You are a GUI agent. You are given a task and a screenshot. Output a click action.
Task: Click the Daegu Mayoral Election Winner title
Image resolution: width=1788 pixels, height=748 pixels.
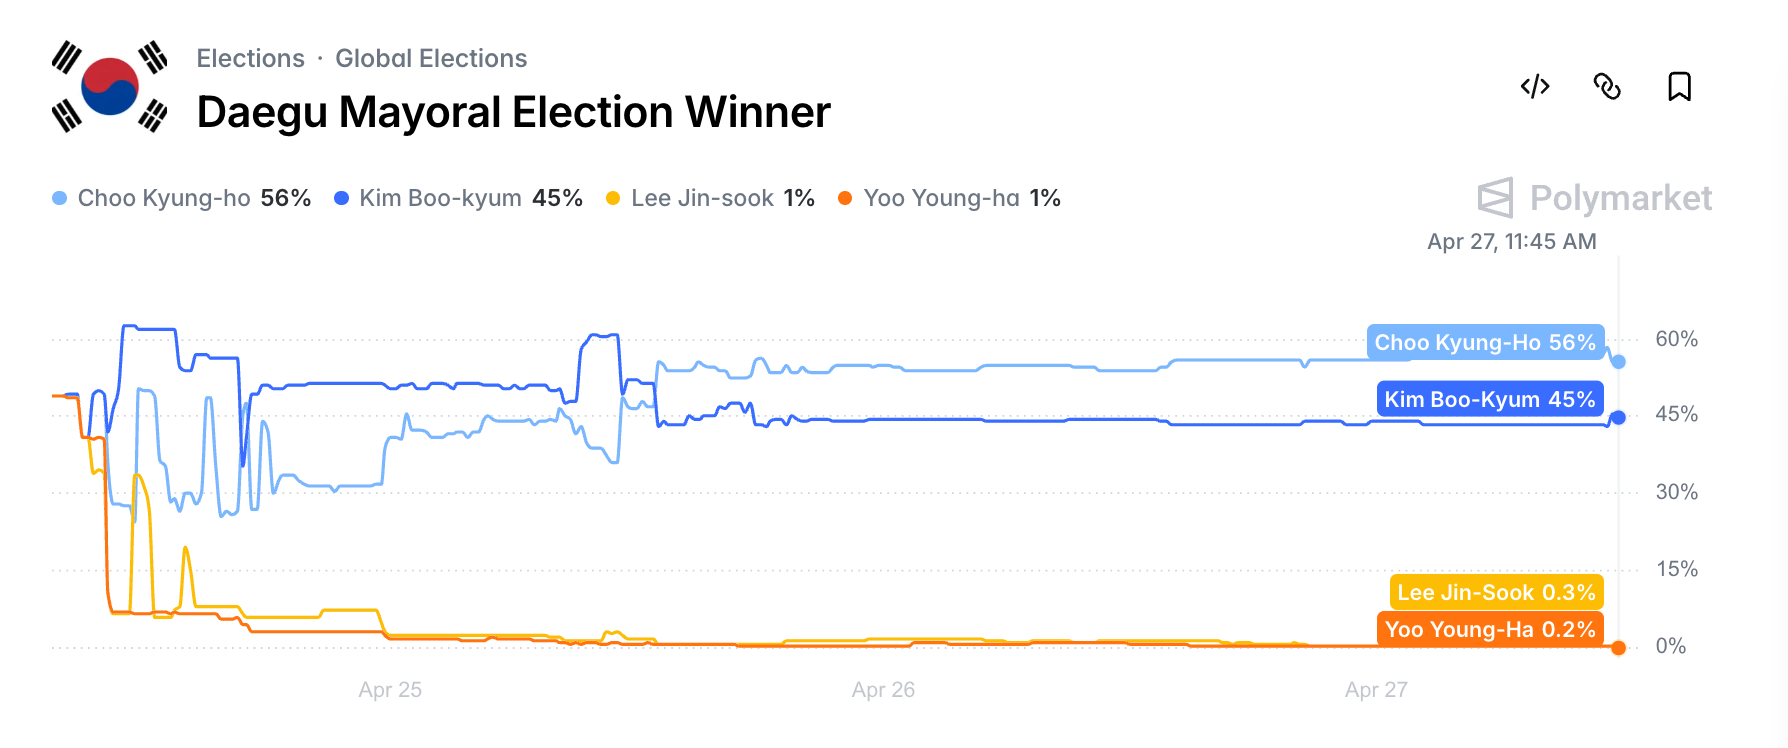(x=513, y=112)
